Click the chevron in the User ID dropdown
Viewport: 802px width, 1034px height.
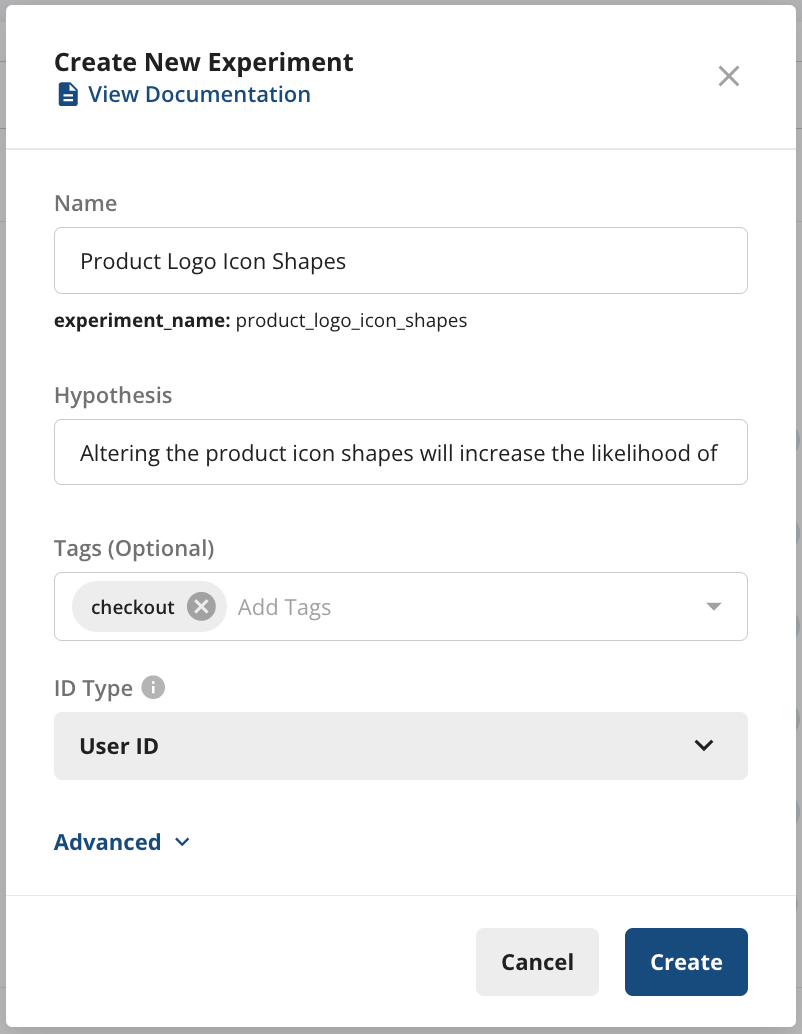(704, 746)
